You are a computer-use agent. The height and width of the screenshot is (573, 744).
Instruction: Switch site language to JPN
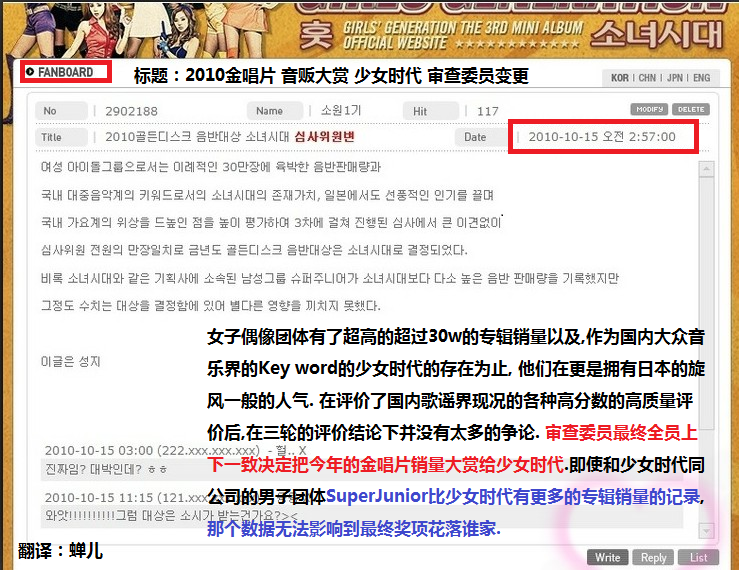675,78
